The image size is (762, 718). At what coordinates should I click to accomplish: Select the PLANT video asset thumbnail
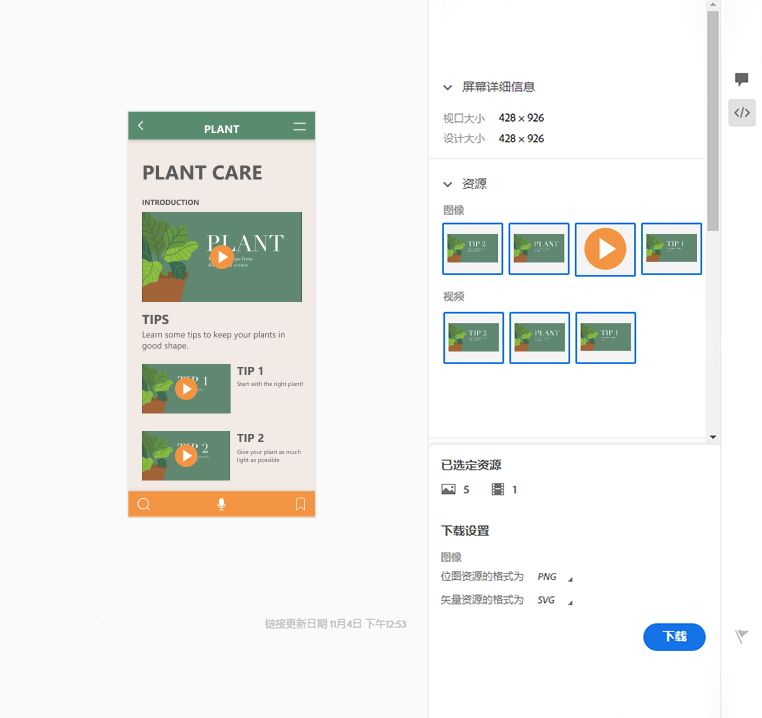539,338
